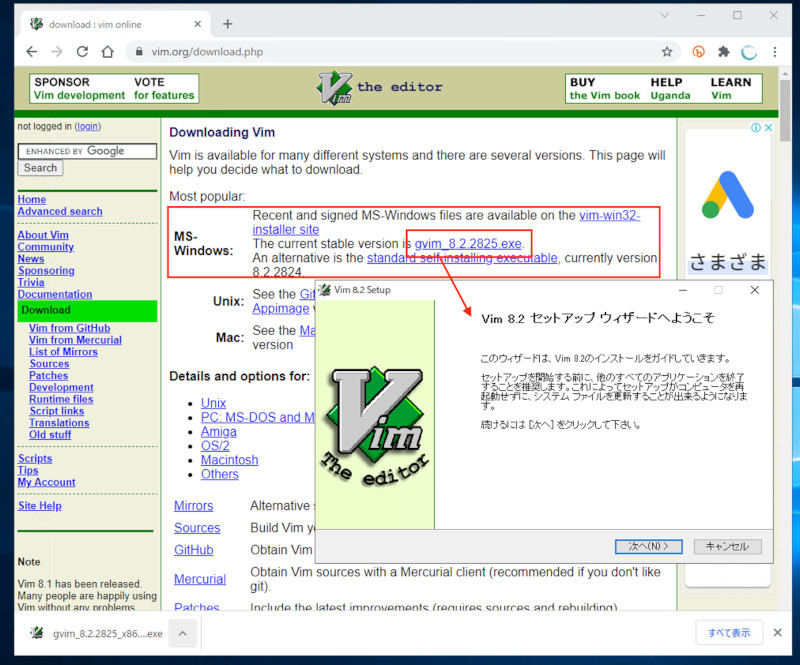
Task: Open a new browser tab
Action: [x=227, y=24]
